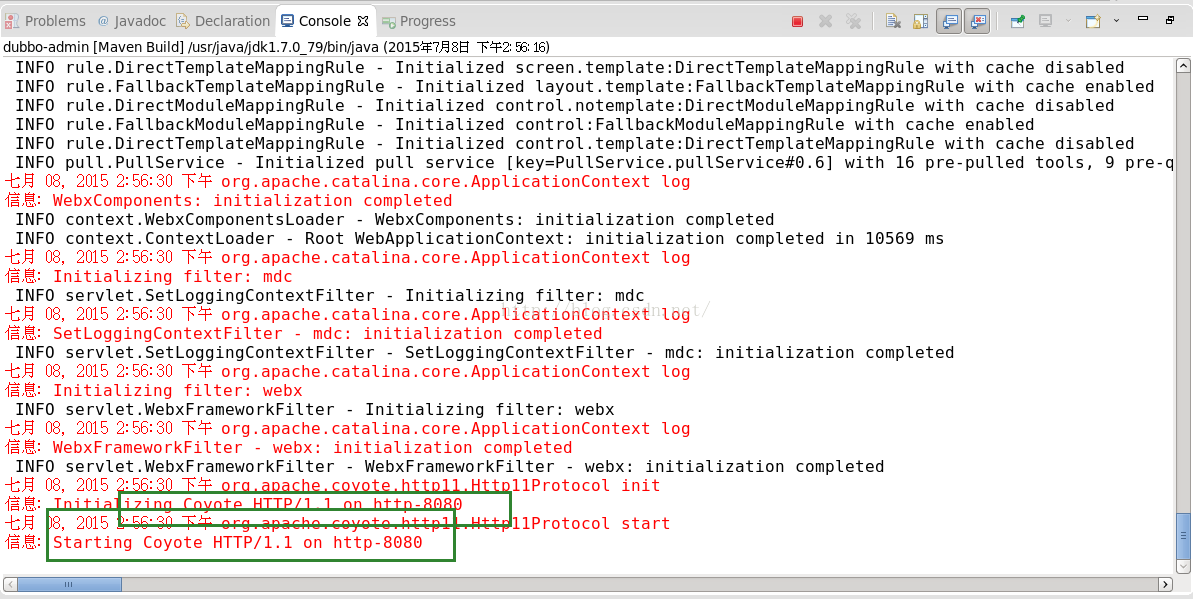Screen dimensions: 1193x599
Task: Close the Console tab with its X
Action: [363, 21]
